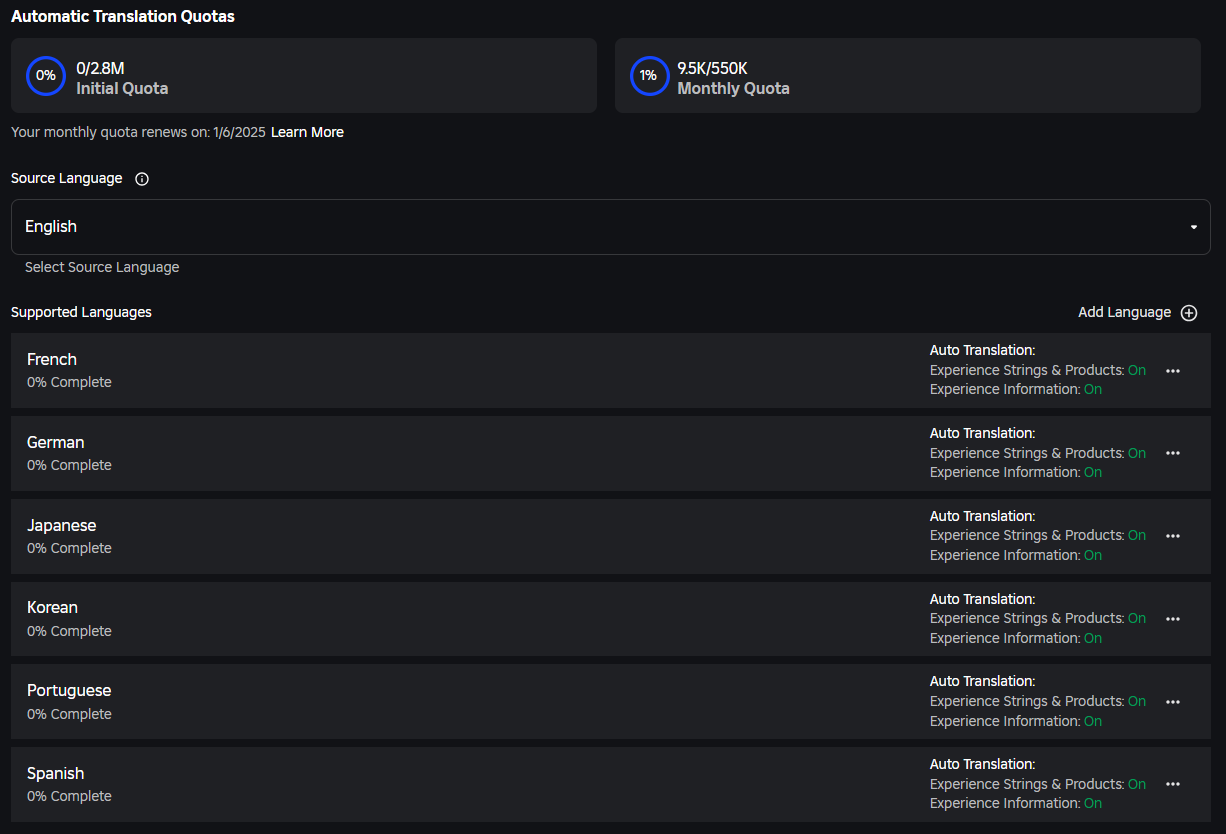1226x834 pixels.
Task: Click the source language dropdown arrow
Action: point(1194,227)
